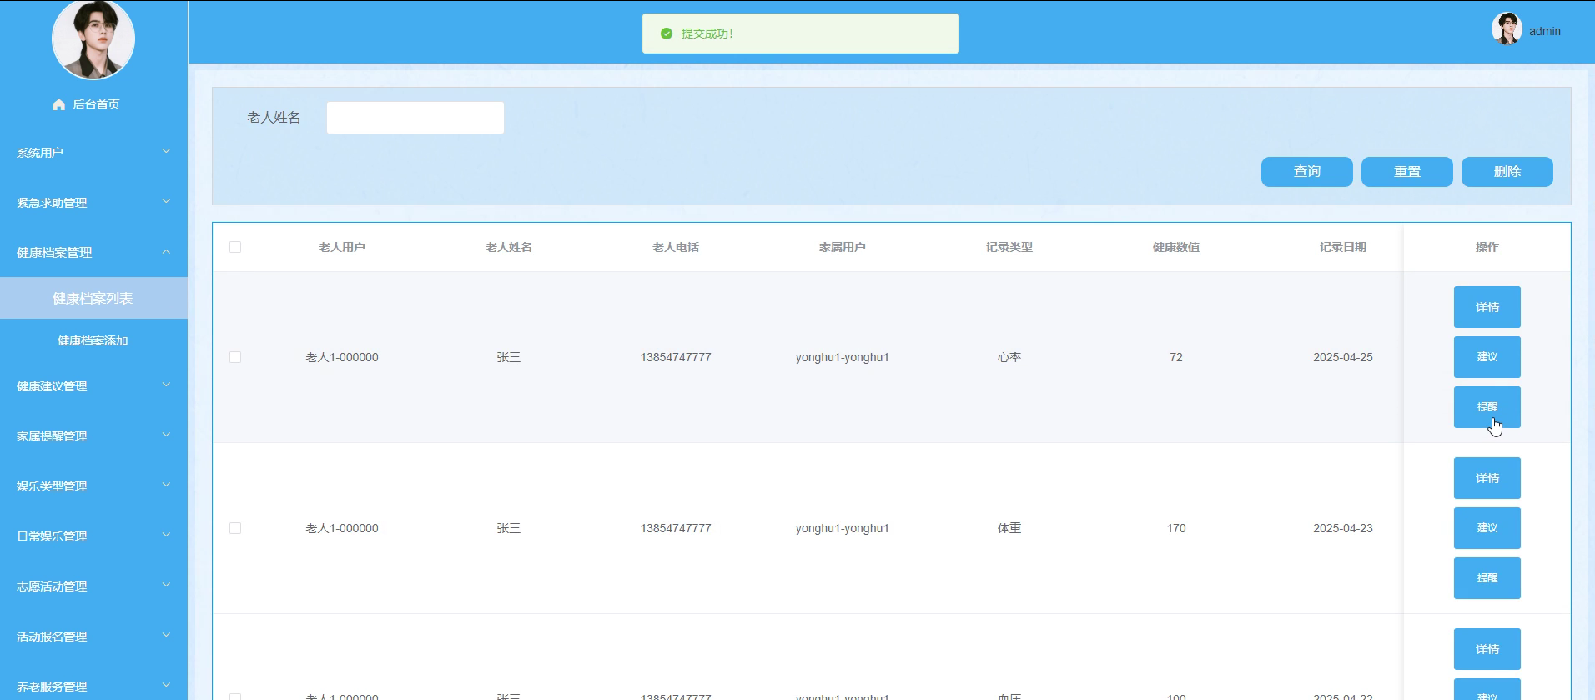Click 老人1-000000 in the 心率 row
Screen dimensions: 1595x700
pyautogui.click(x=342, y=357)
